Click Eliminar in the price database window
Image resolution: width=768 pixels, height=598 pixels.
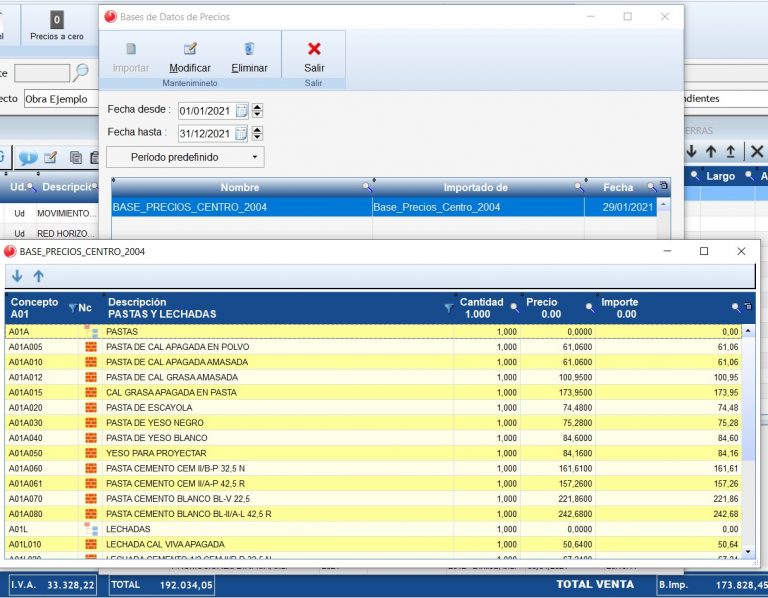249,57
